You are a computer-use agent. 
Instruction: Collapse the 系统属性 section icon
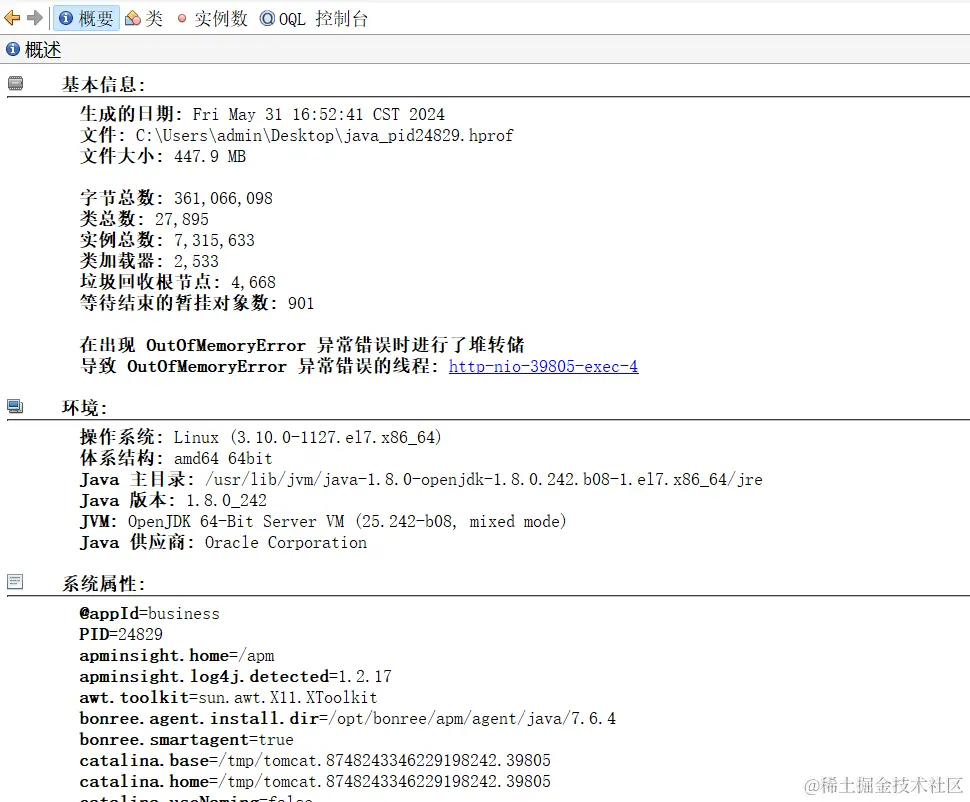pyautogui.click(x=15, y=582)
